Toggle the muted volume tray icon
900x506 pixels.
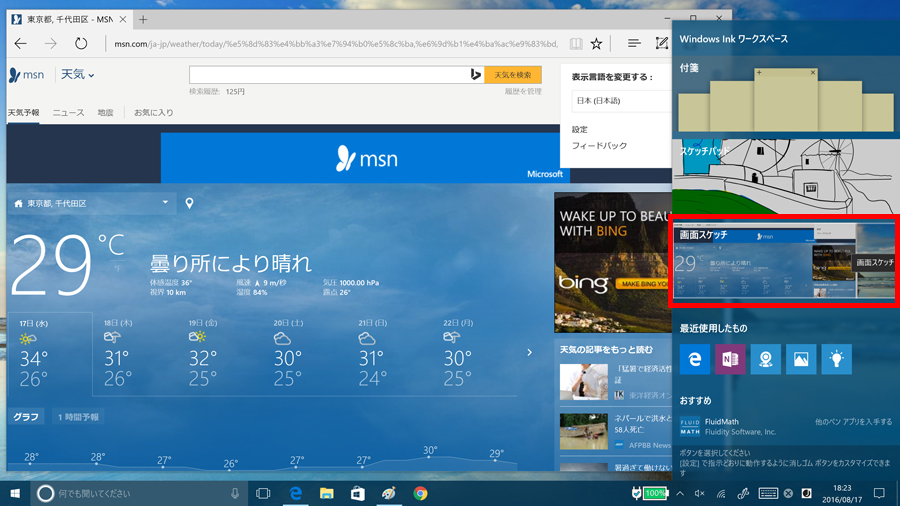(x=700, y=493)
